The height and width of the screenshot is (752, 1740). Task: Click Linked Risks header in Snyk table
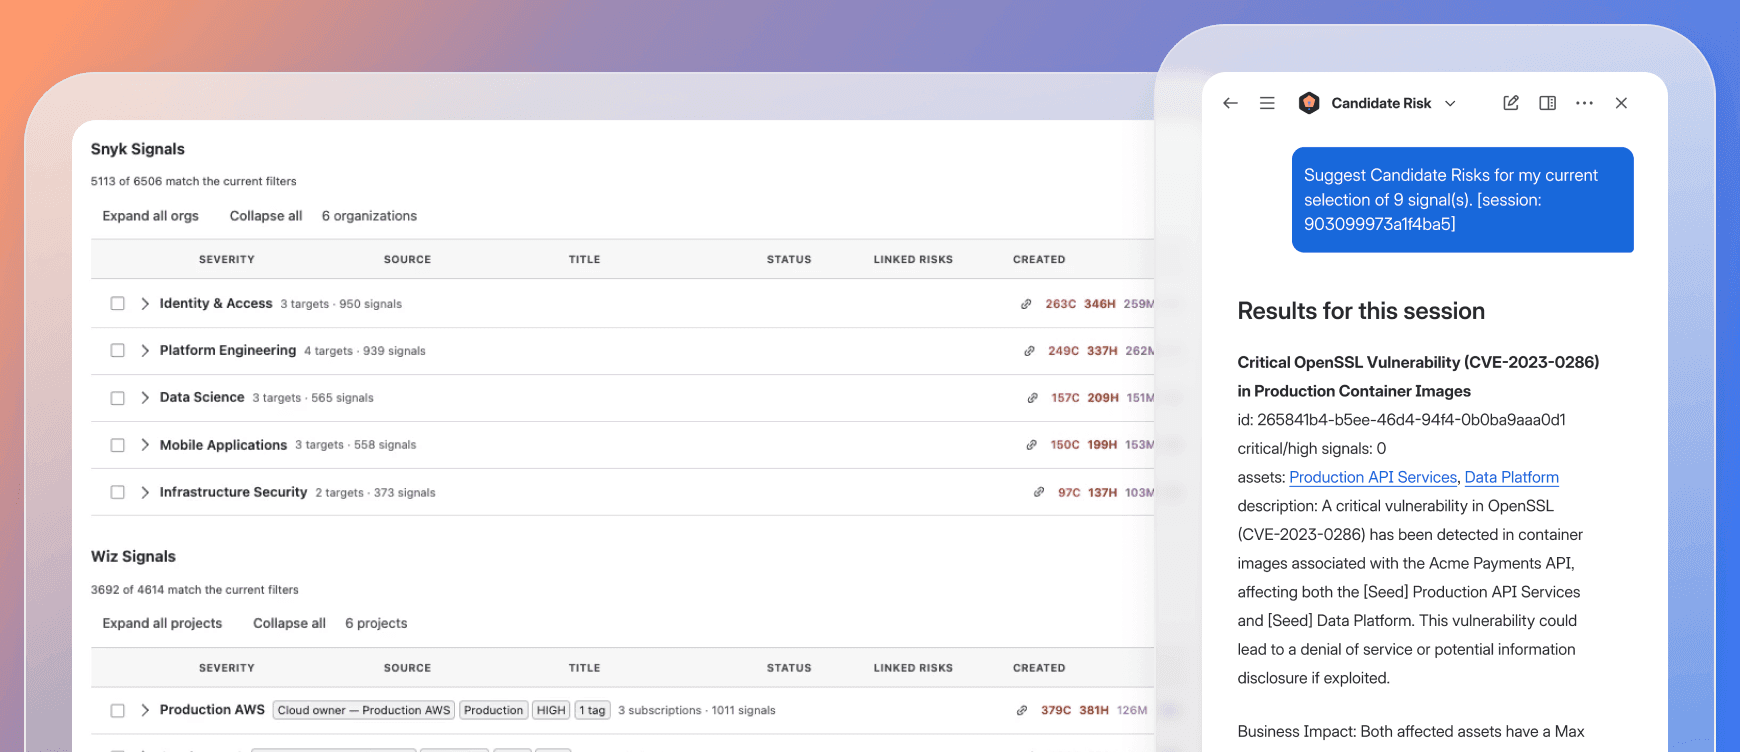(913, 259)
